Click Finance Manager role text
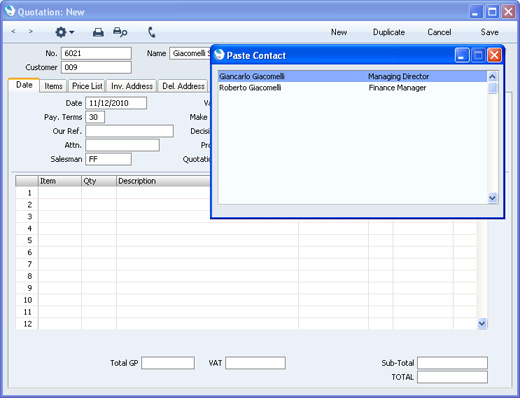520x398 pixels. point(397,88)
